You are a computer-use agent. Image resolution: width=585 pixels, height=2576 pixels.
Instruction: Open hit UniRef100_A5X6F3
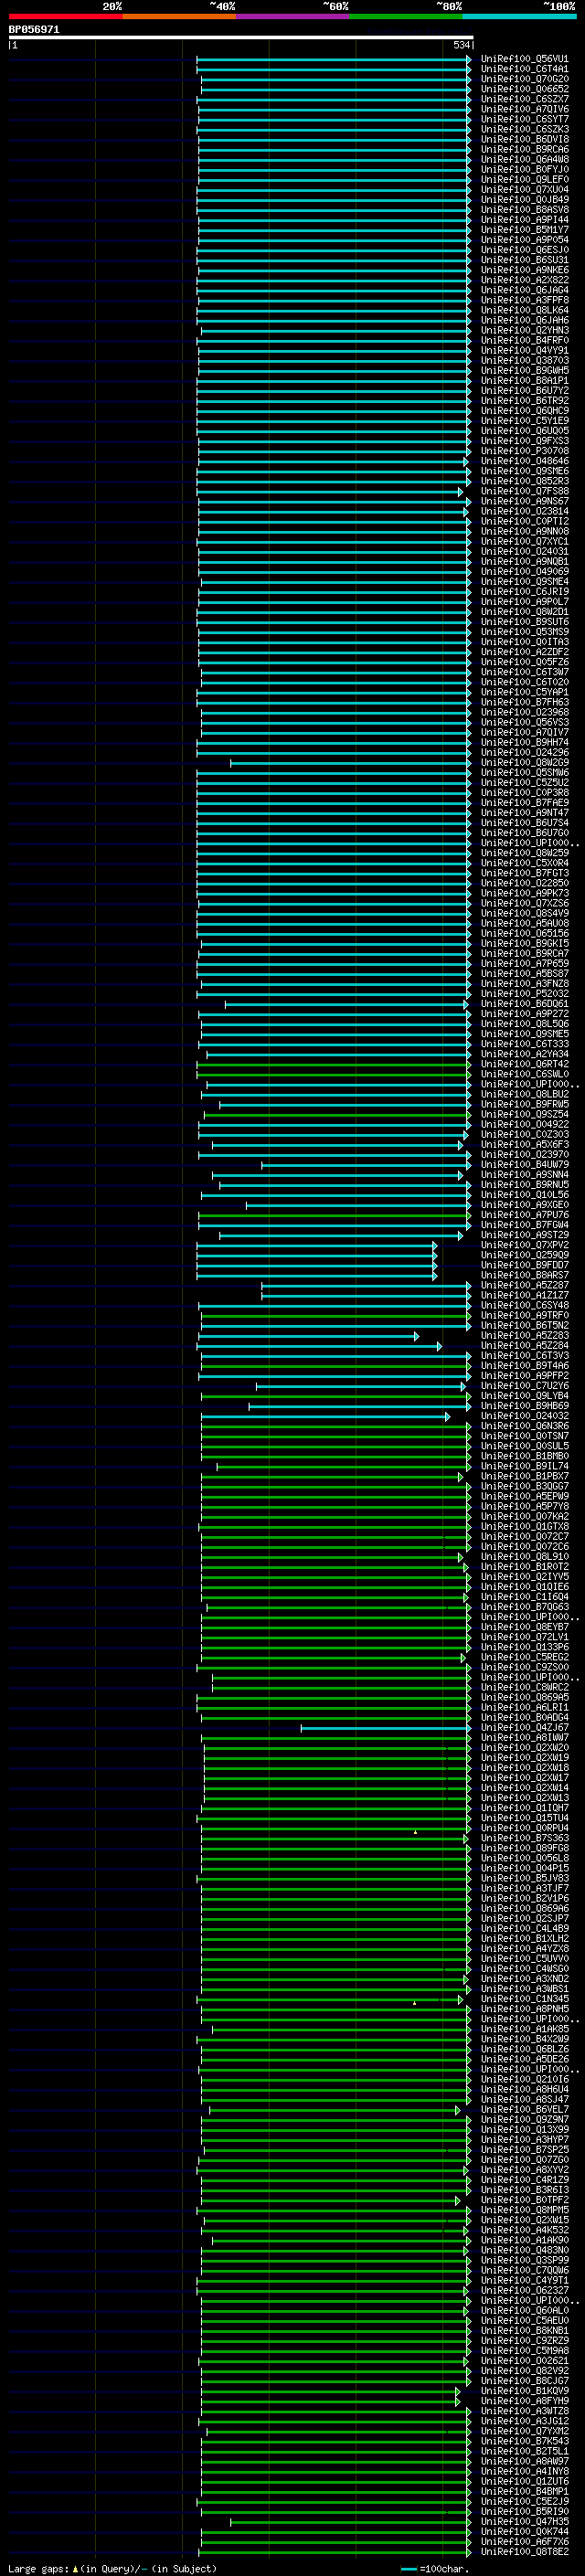tap(524, 1144)
